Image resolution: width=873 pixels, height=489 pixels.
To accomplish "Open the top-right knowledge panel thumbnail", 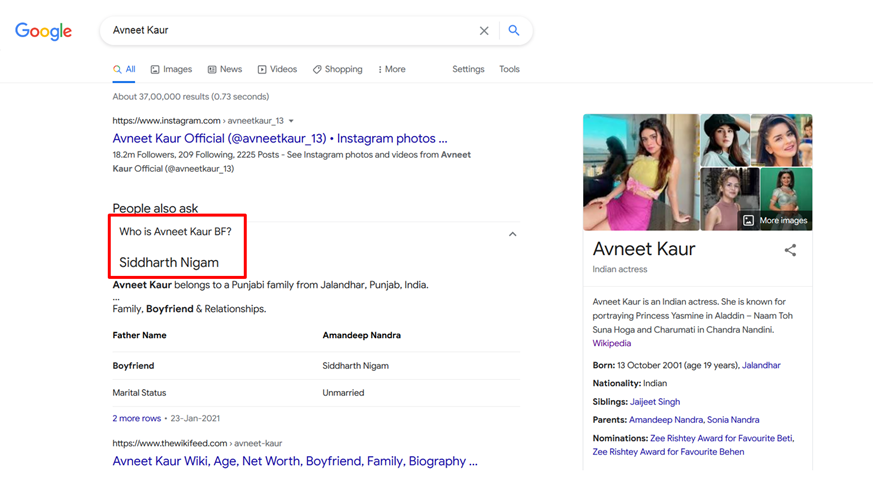I will 782,140.
